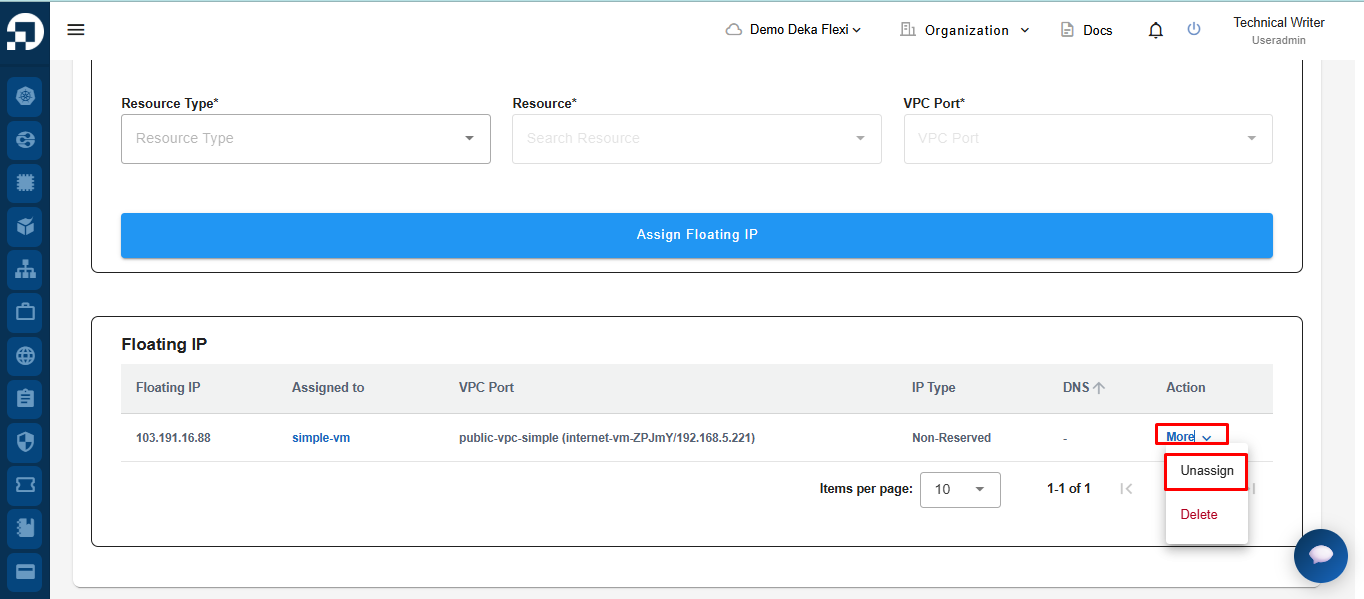Screen dimensions: 1364x599
Task: Open the chat support bubble
Action: (1320, 555)
